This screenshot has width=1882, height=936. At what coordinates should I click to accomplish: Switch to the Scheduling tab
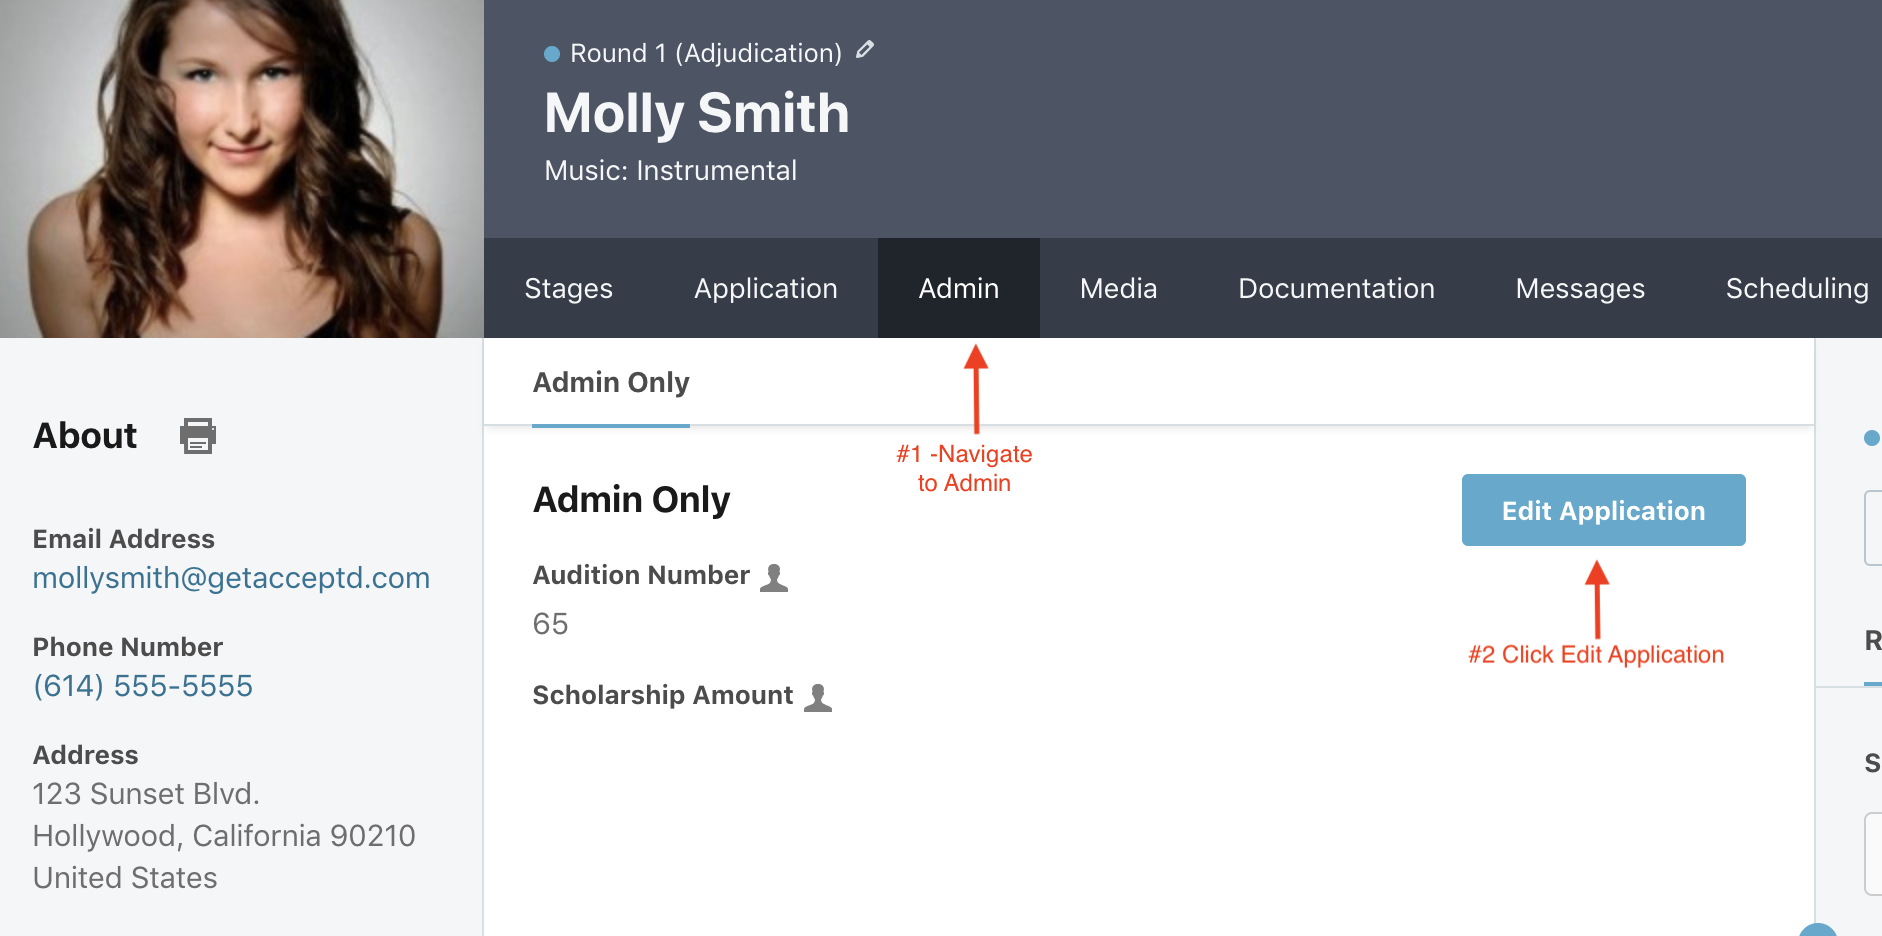point(1796,288)
